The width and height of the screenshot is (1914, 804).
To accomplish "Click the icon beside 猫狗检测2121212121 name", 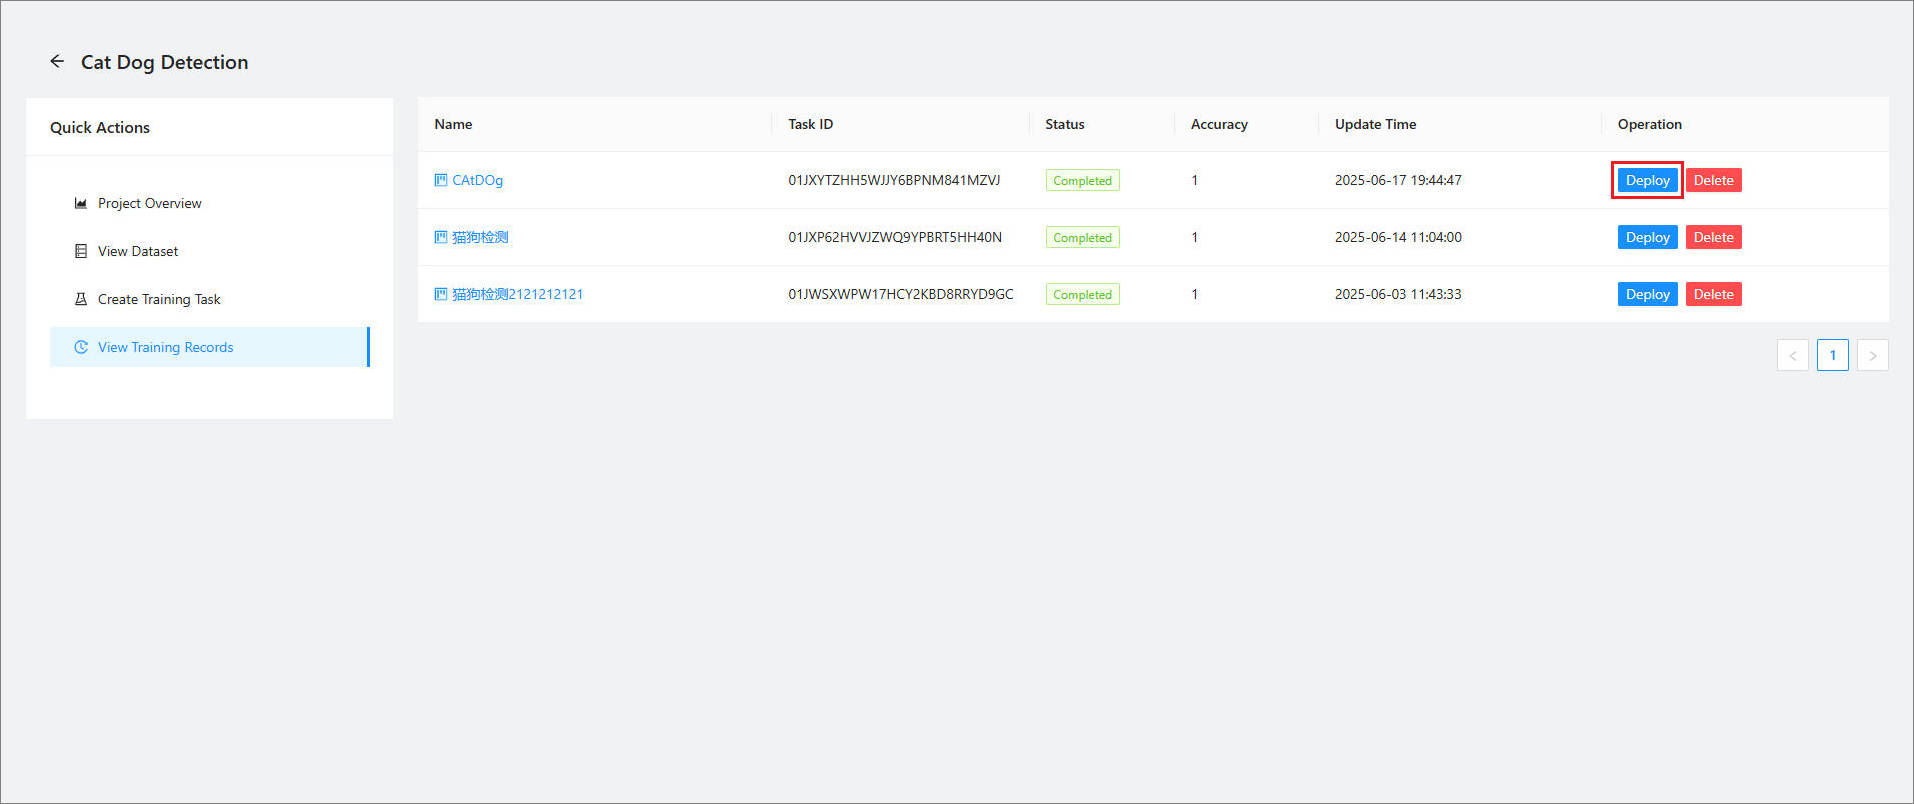I will pos(441,294).
